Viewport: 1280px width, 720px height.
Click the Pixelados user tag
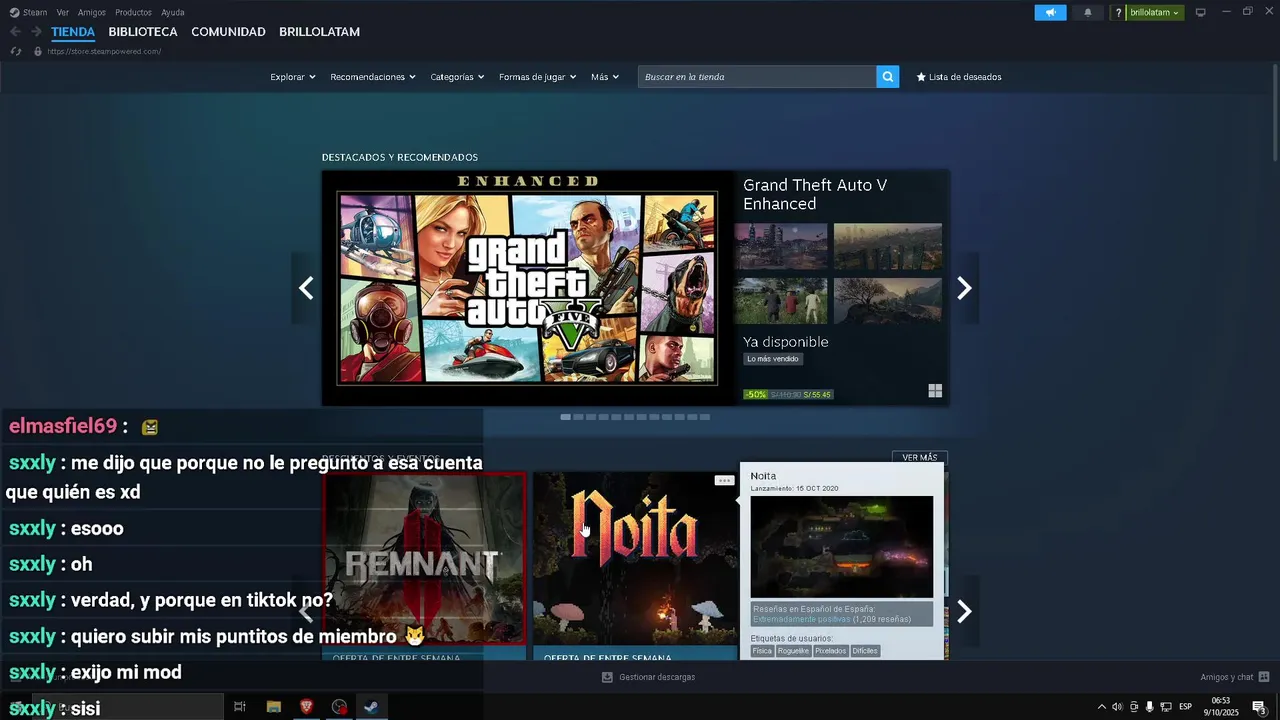(830, 651)
